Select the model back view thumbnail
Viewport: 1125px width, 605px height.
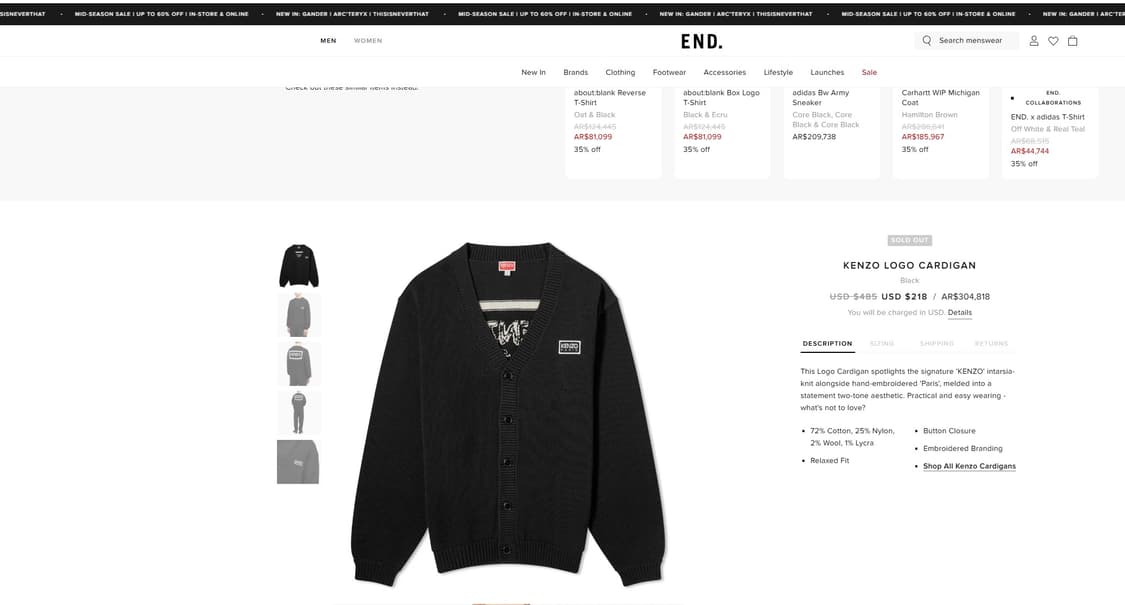(298, 364)
